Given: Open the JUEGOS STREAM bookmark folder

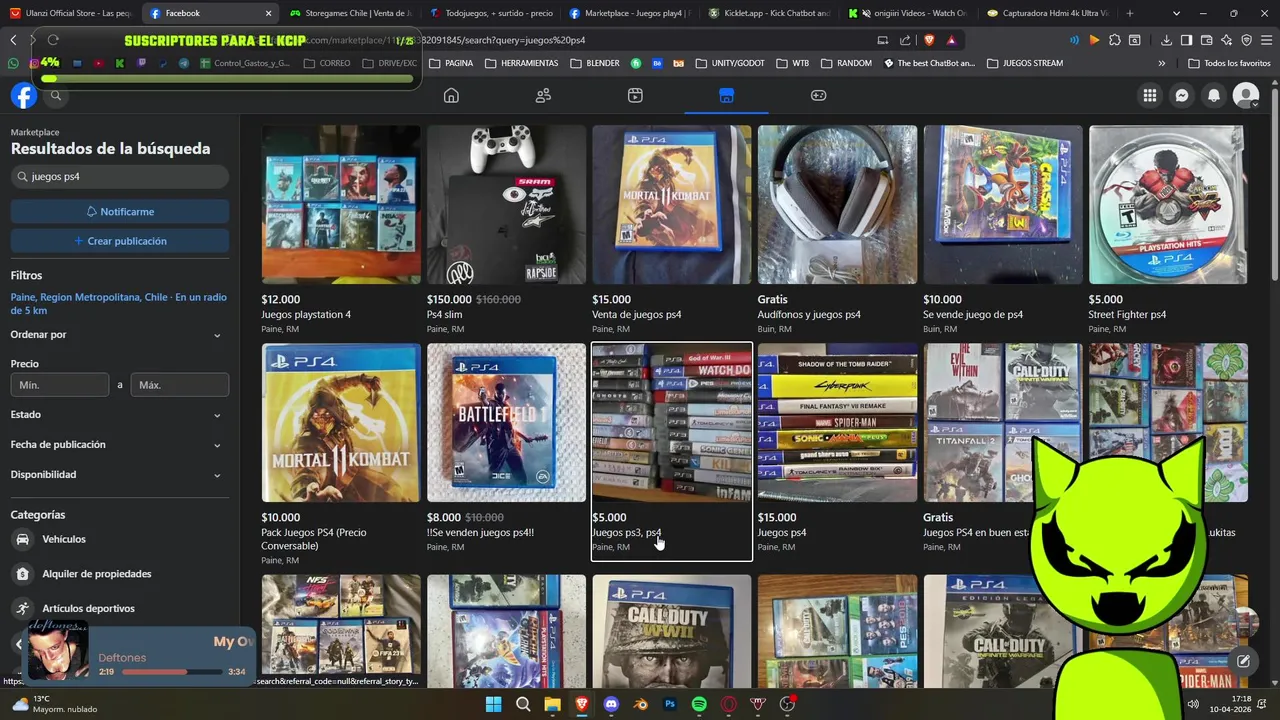Looking at the screenshot, I should 1025,63.
